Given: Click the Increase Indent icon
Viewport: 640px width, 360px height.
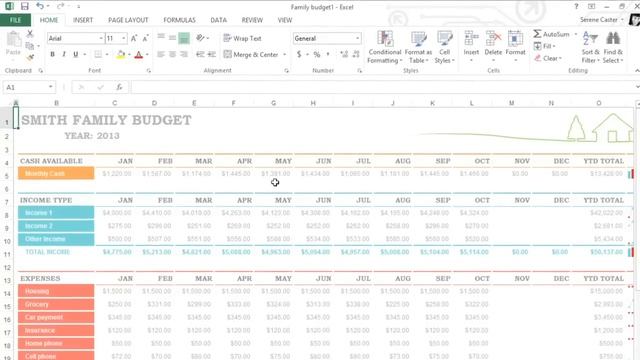Looking at the screenshot, I should [x=212, y=54].
